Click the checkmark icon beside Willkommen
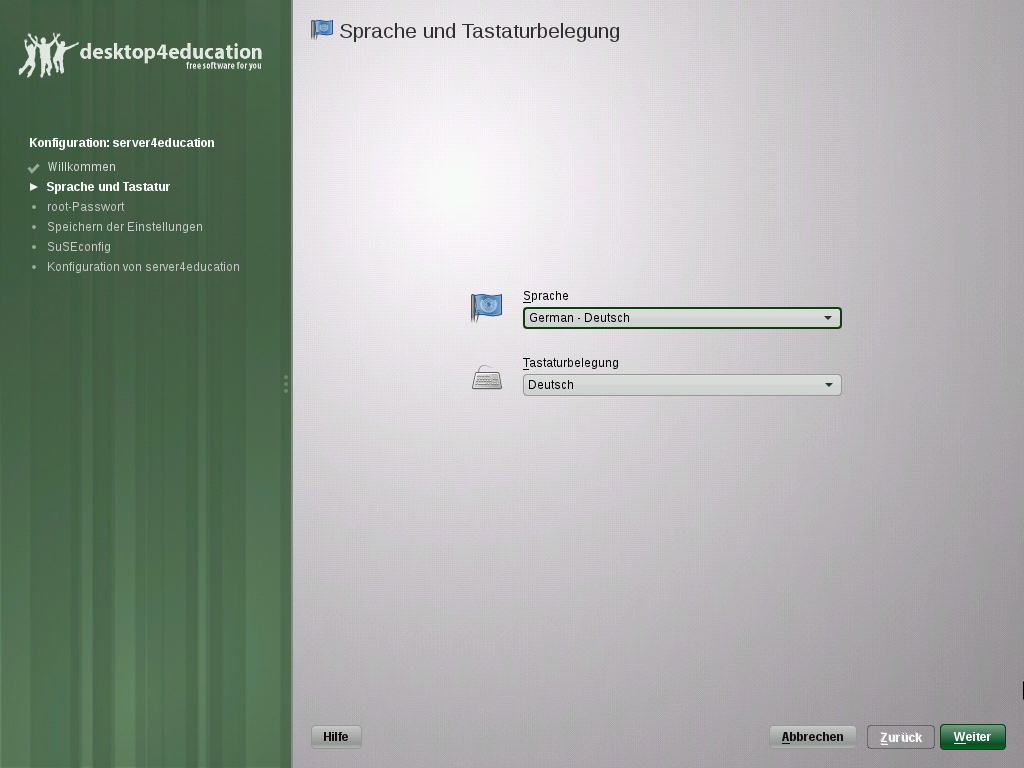Image resolution: width=1024 pixels, height=768 pixels. (34, 168)
